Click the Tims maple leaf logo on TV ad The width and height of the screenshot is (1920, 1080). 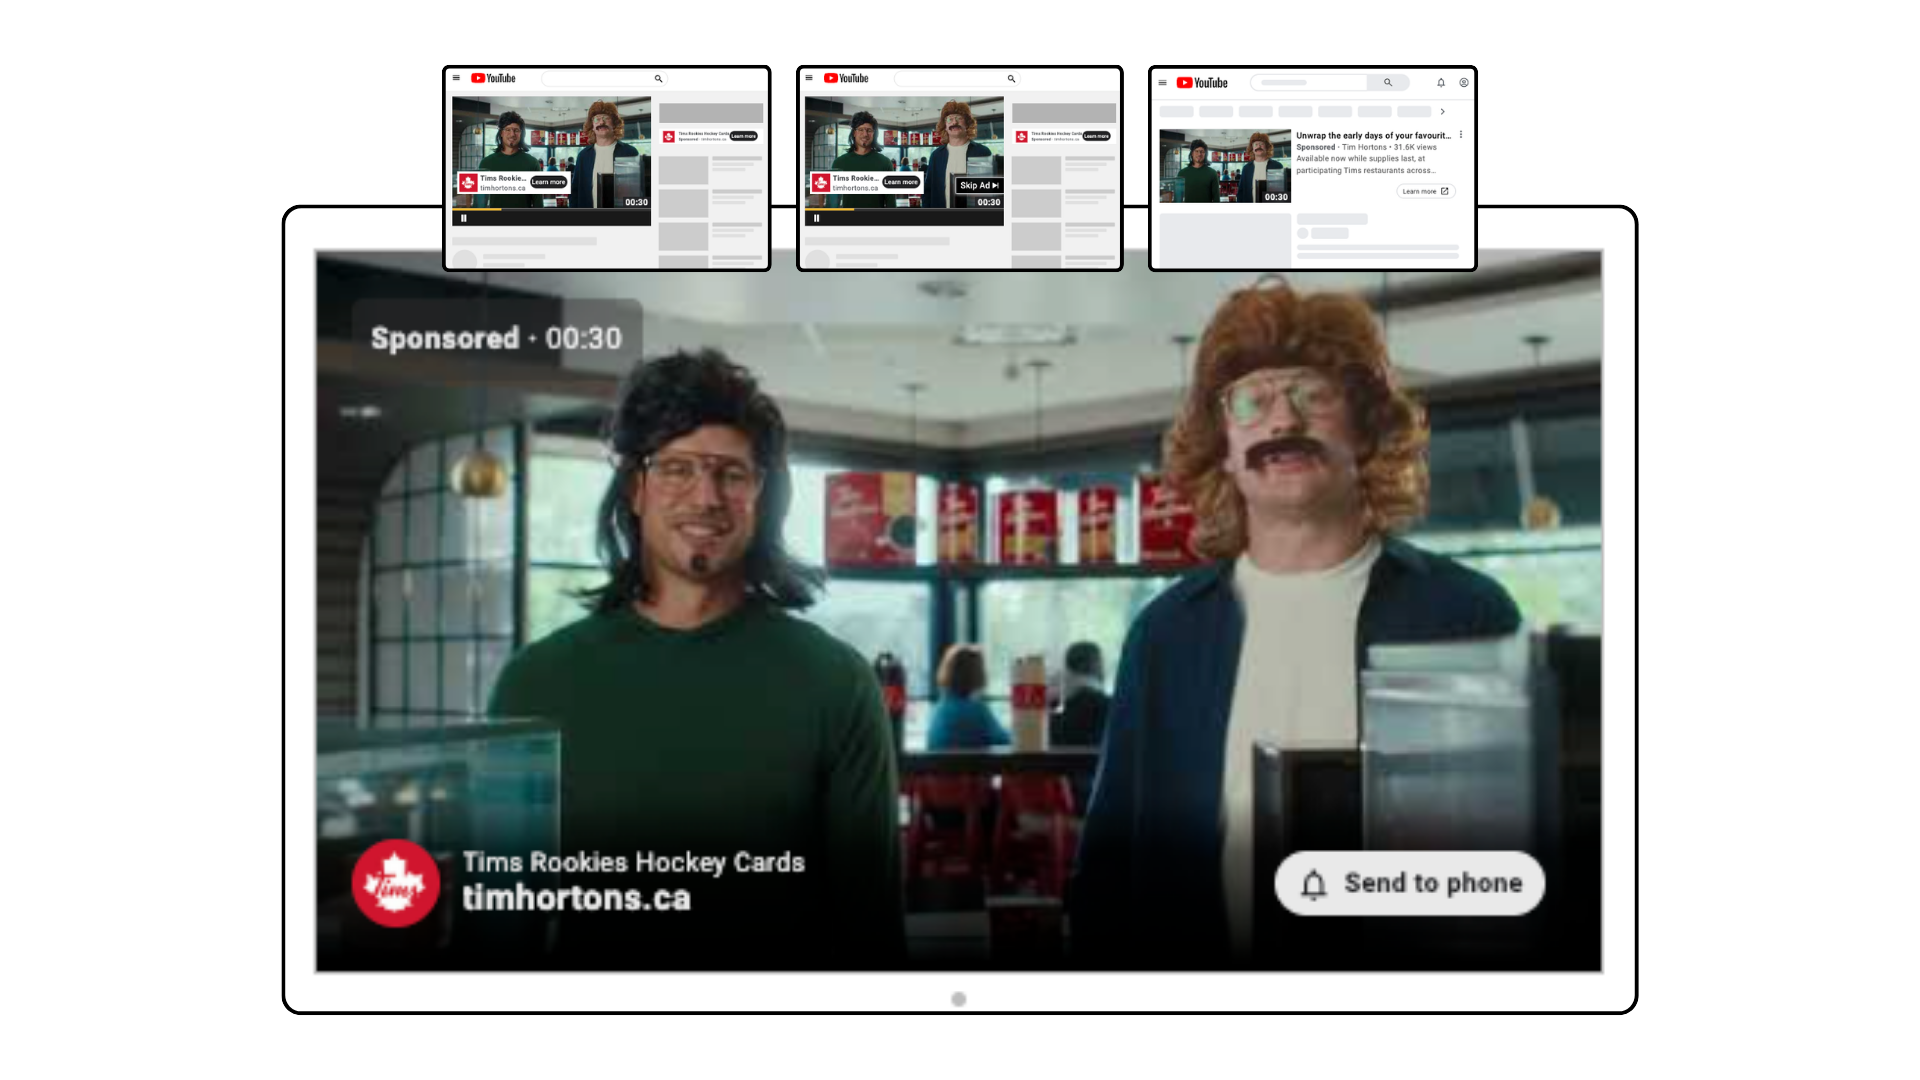coord(395,883)
